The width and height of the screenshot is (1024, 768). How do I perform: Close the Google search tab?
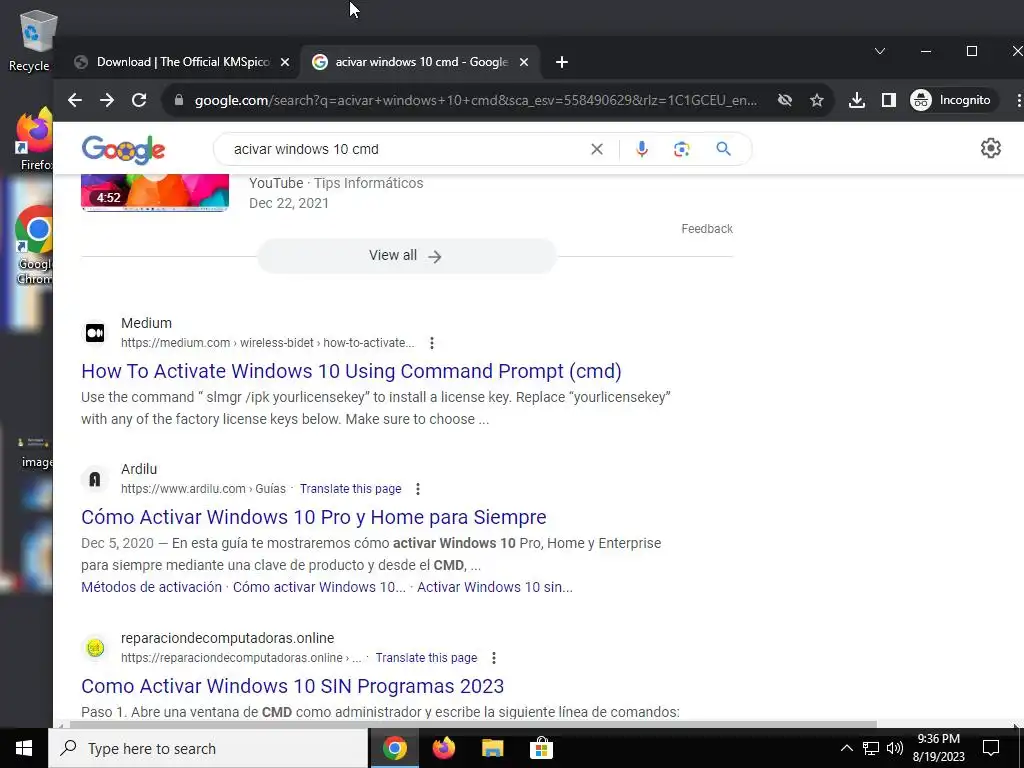click(524, 62)
